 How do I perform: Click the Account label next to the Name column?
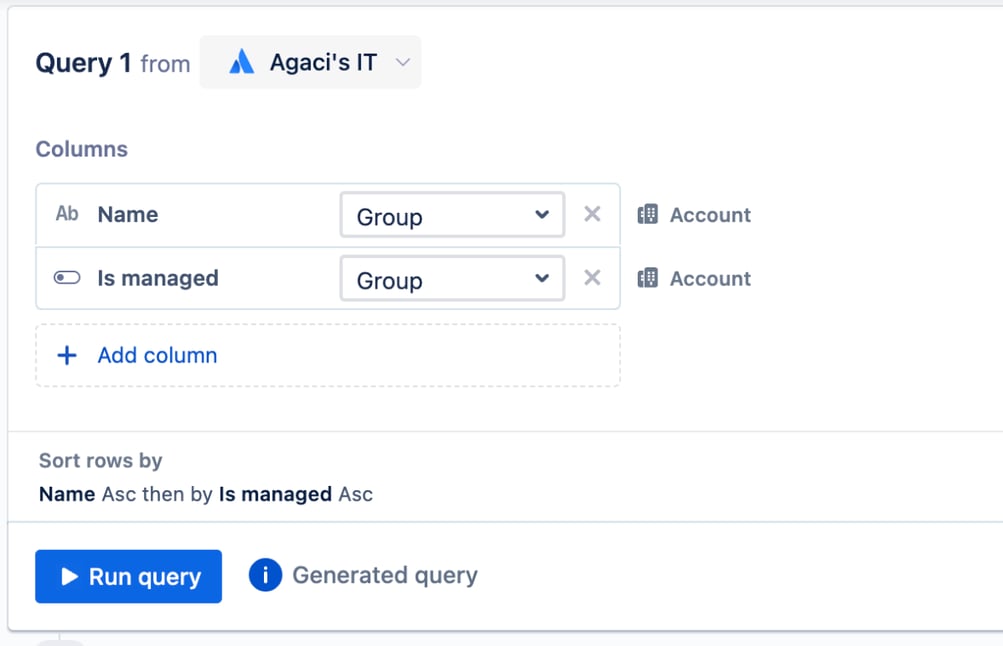710,215
